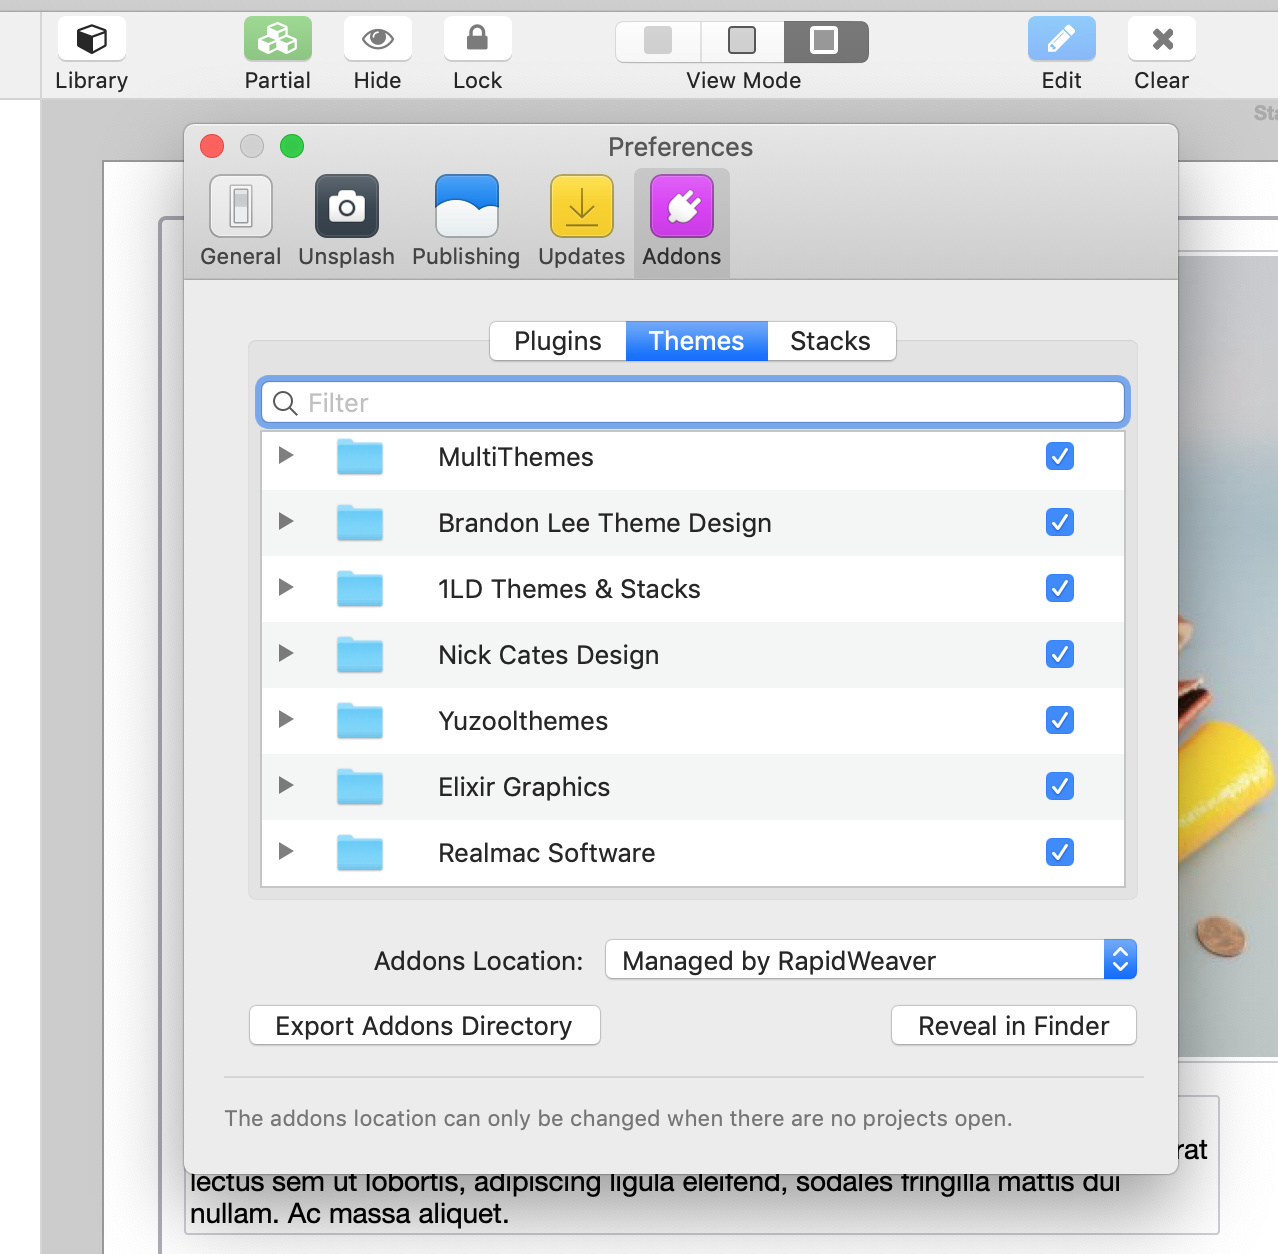Click the Brandon Lee Theme Design folder icon
1278x1254 pixels.
pyautogui.click(x=360, y=522)
